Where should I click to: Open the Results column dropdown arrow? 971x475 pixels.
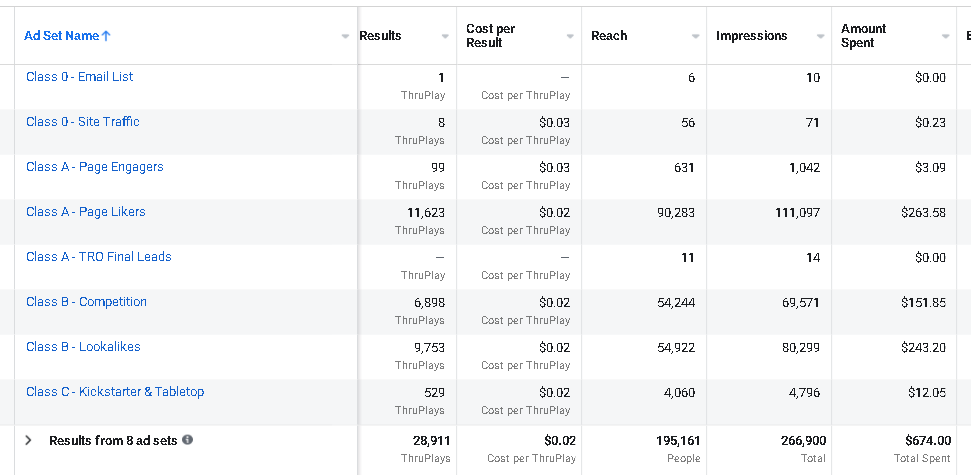pos(445,36)
